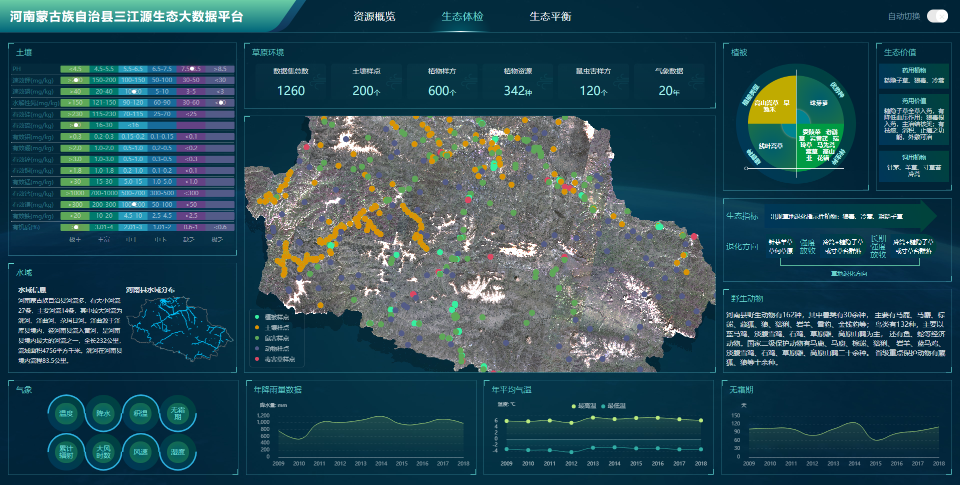This screenshot has width=960, height=485.
Task: Click the 温度 weather circle icon
Action: pos(66,412)
